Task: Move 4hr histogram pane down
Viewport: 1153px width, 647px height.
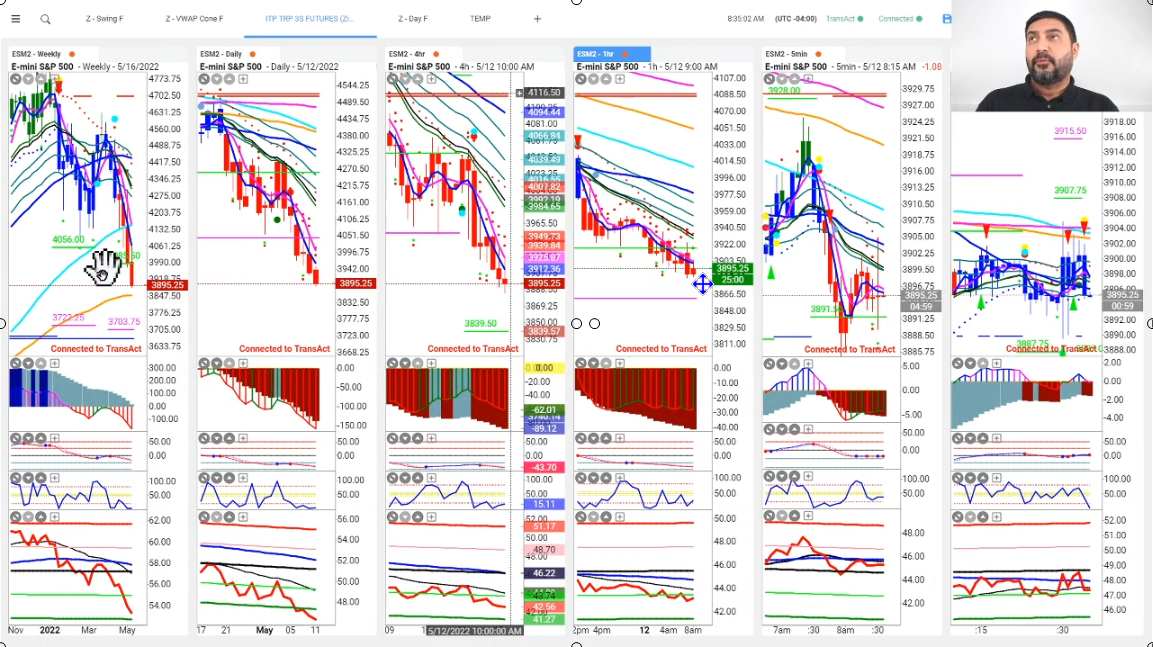Action: click(405, 363)
